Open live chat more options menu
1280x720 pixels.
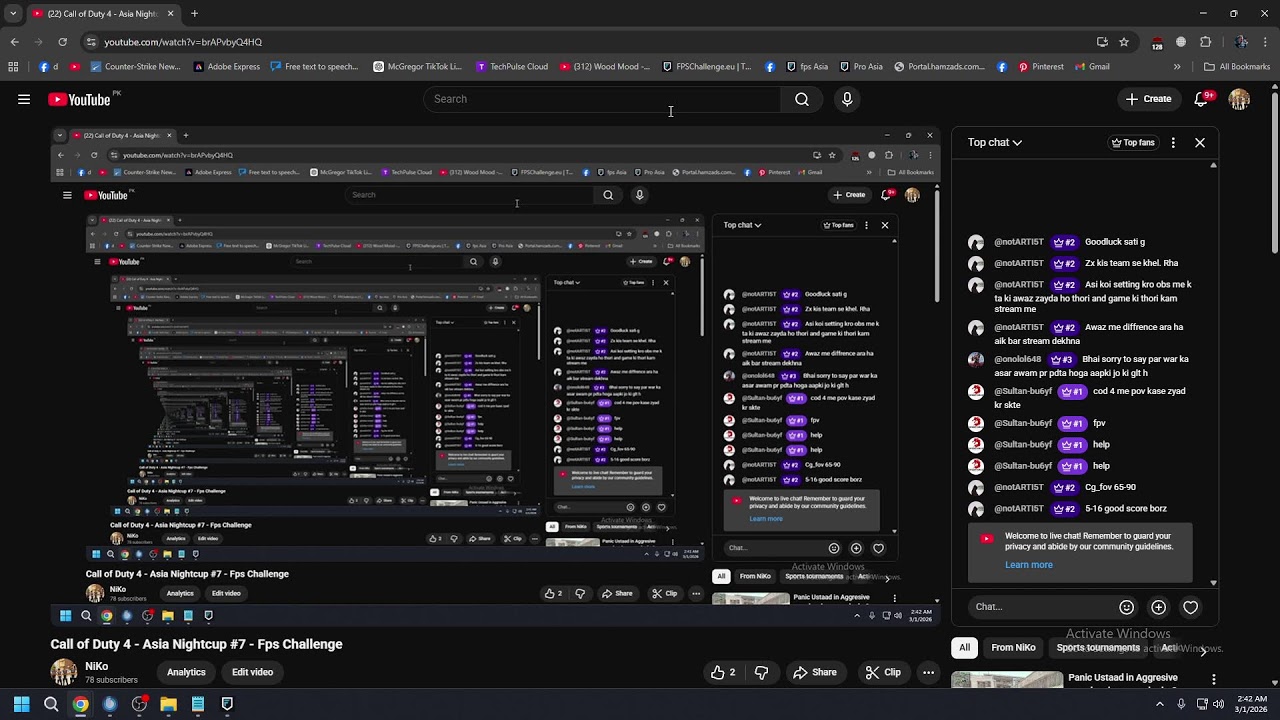point(1173,143)
